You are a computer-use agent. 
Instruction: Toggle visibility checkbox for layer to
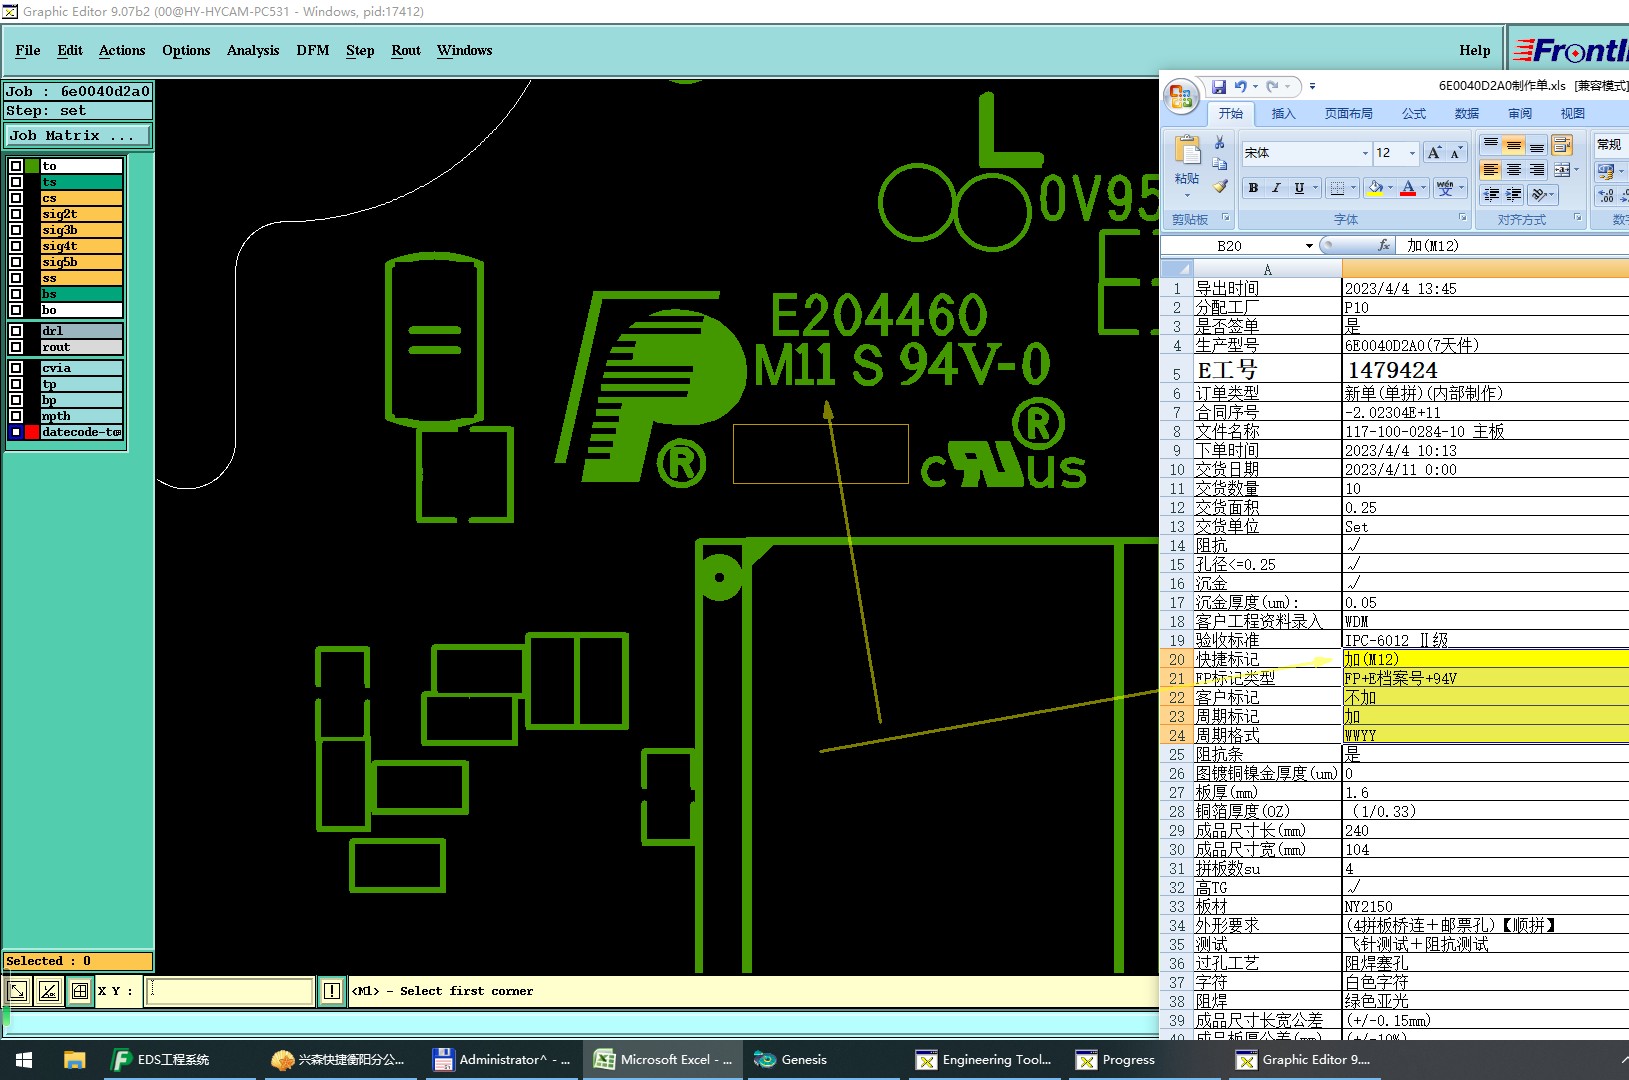[x=16, y=166]
